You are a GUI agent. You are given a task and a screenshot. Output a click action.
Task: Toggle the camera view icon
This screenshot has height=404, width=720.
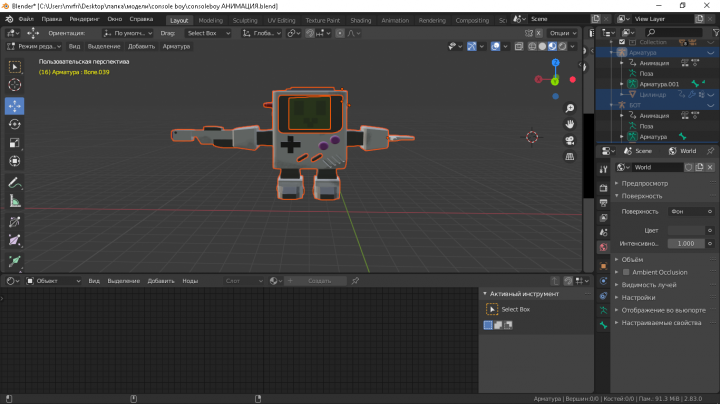click(570, 140)
